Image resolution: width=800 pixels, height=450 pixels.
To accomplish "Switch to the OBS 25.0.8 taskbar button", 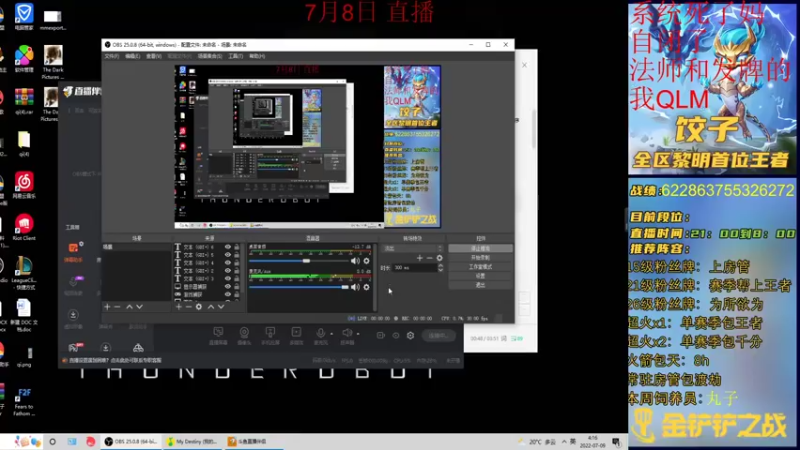I will click(131, 442).
